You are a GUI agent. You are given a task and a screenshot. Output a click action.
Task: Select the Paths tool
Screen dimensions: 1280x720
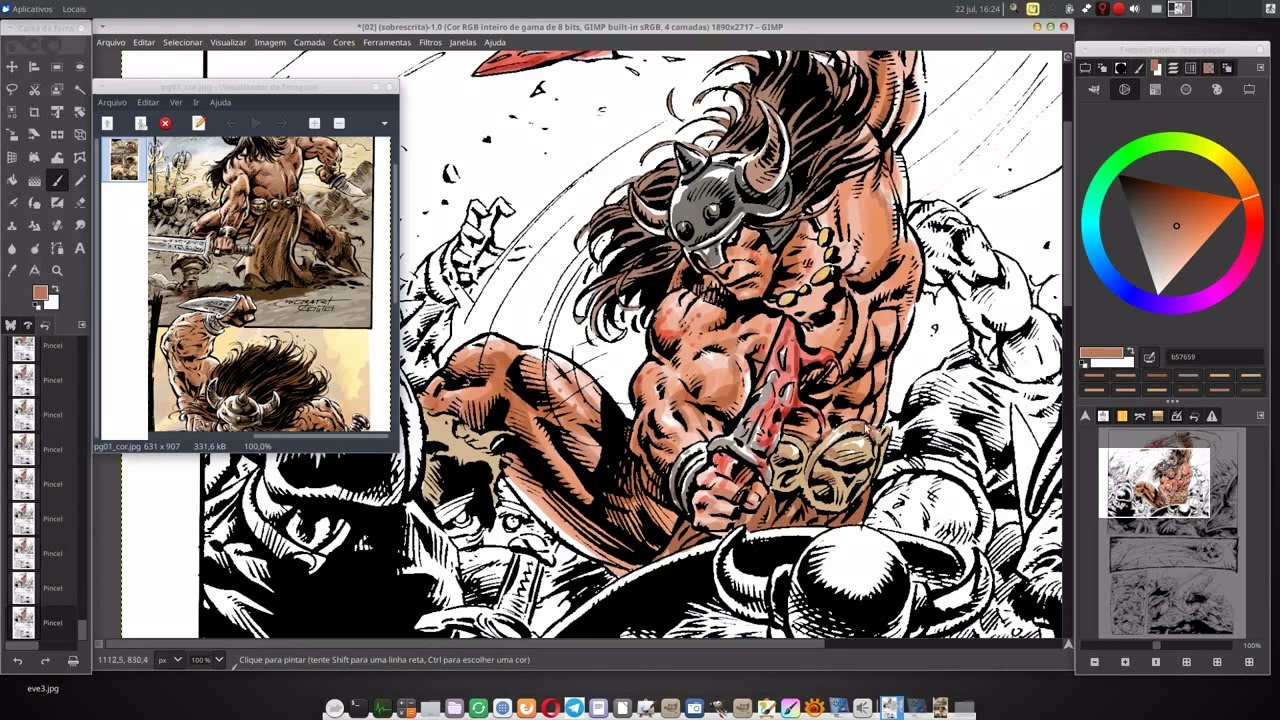click(x=57, y=247)
